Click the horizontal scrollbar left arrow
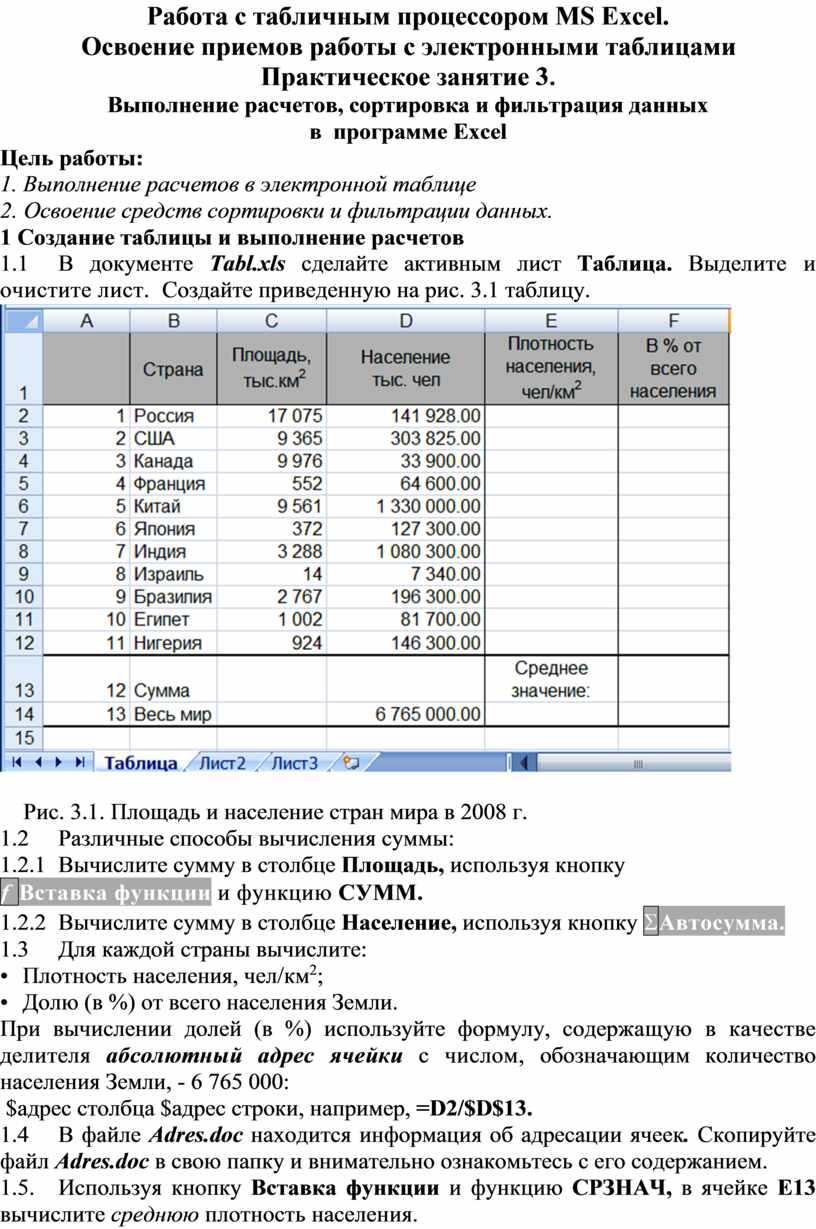 click(x=524, y=763)
